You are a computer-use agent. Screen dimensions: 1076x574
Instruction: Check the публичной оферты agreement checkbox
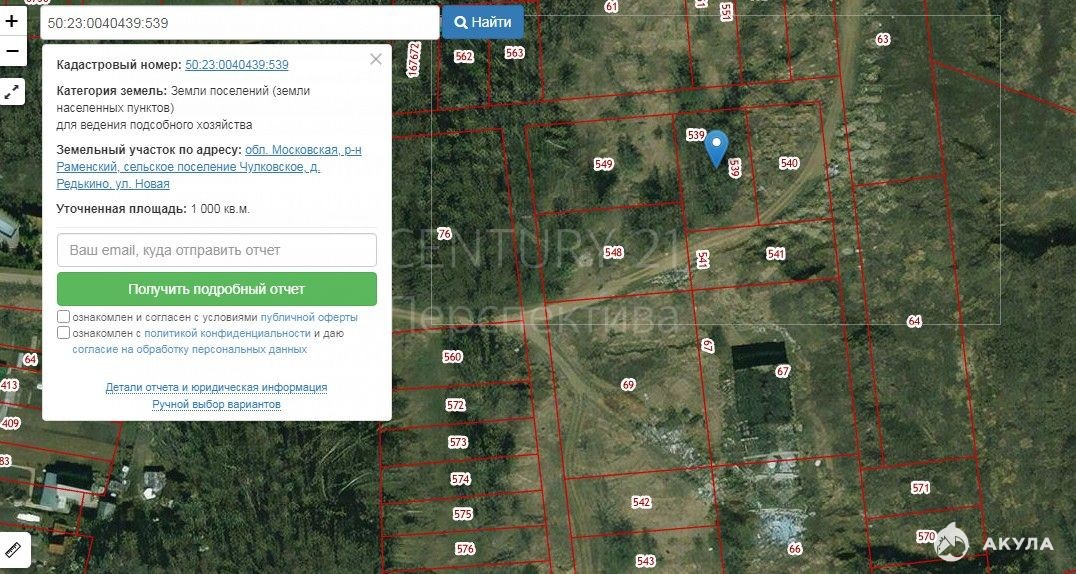(x=64, y=317)
